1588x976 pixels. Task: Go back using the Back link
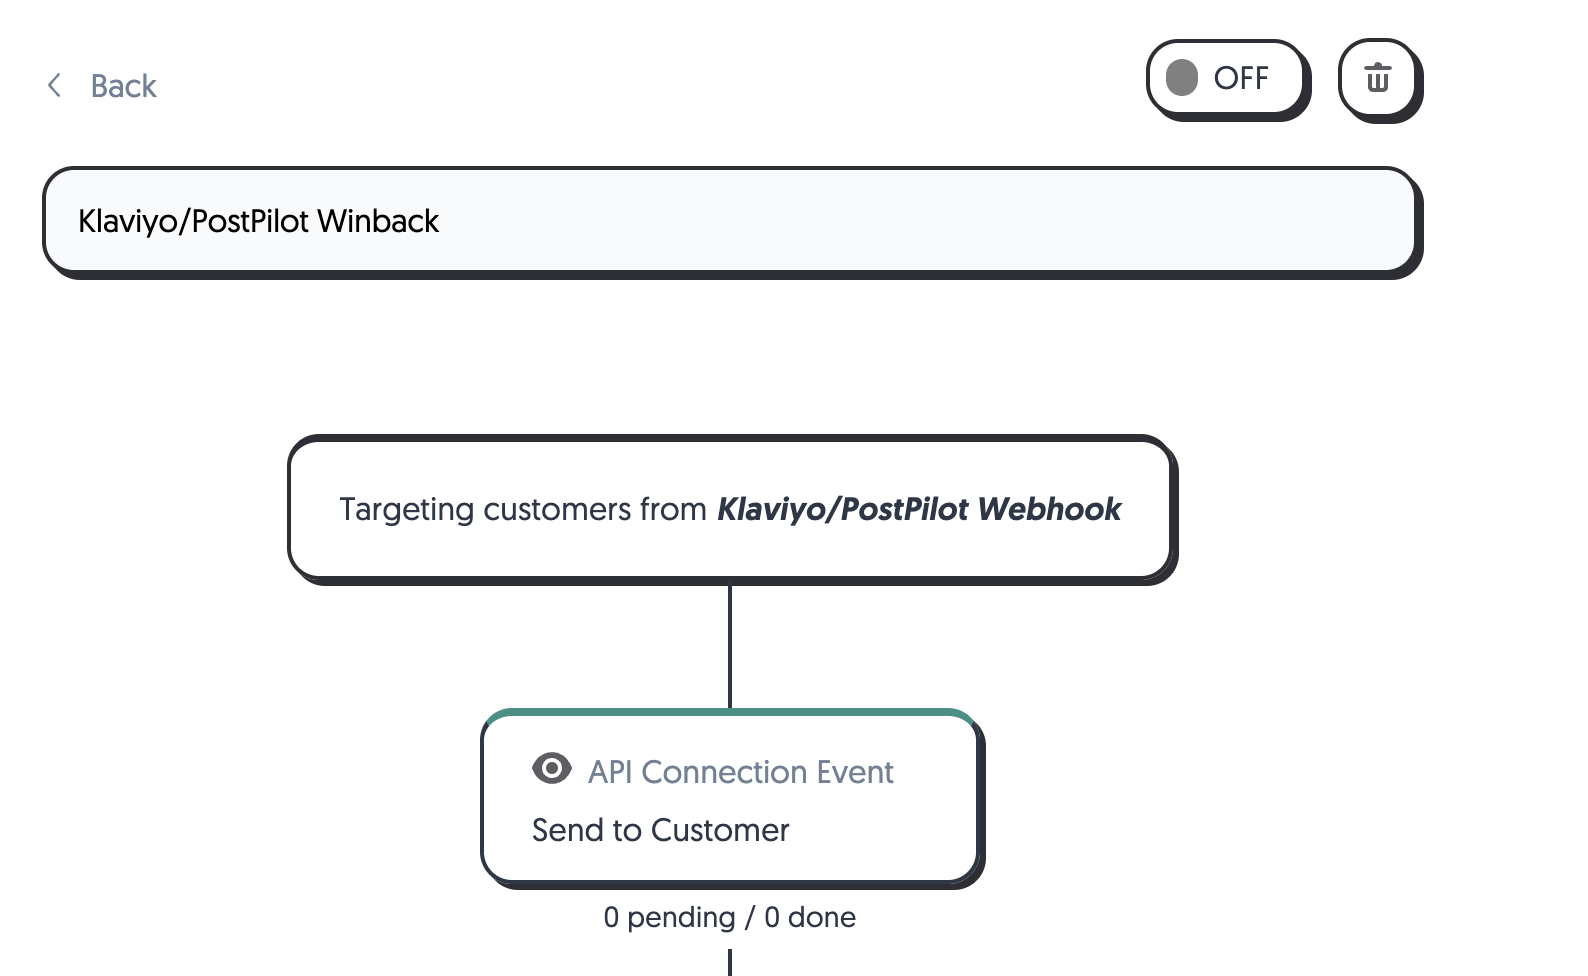click(123, 86)
